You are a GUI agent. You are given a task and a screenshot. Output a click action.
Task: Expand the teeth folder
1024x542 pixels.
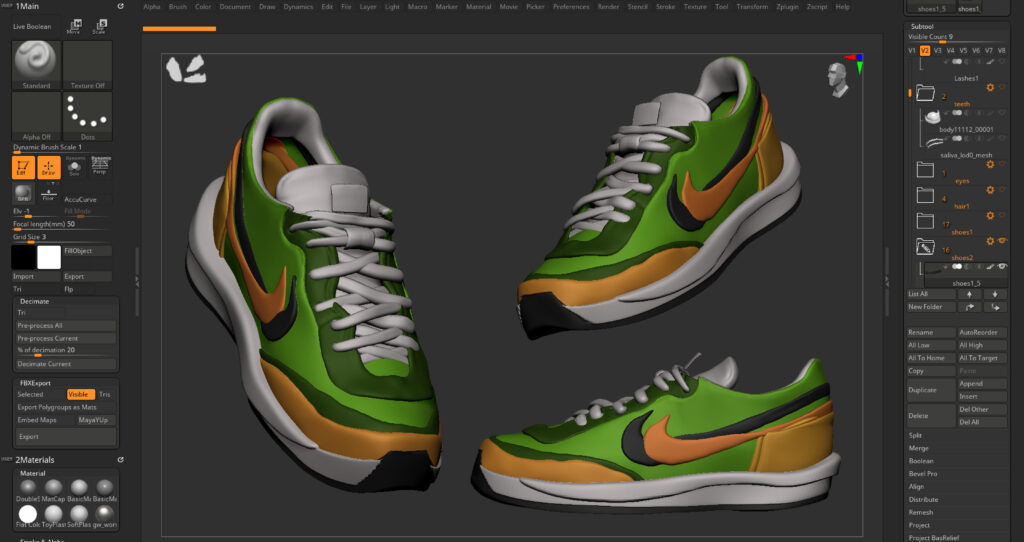925,93
